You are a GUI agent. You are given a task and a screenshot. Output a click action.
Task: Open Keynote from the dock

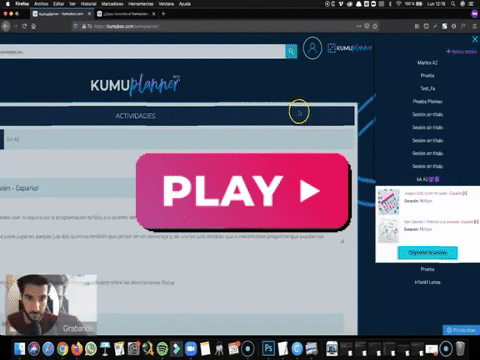(x=105, y=349)
